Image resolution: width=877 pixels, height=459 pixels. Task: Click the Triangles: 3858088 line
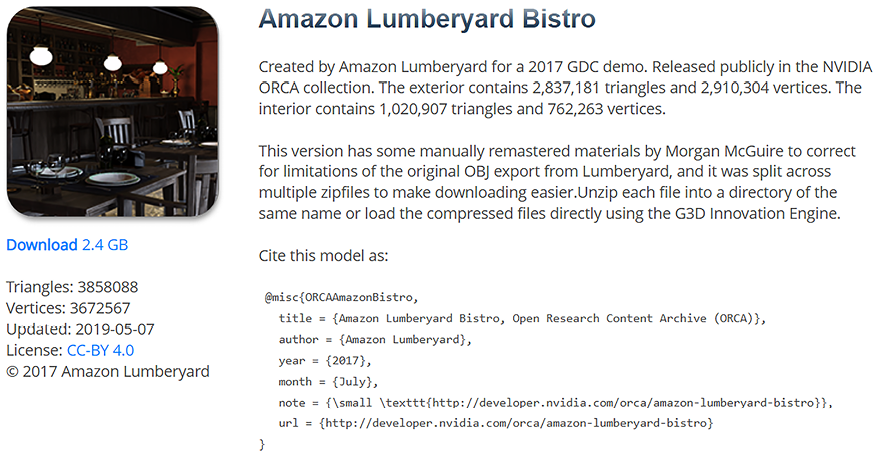click(x=72, y=287)
